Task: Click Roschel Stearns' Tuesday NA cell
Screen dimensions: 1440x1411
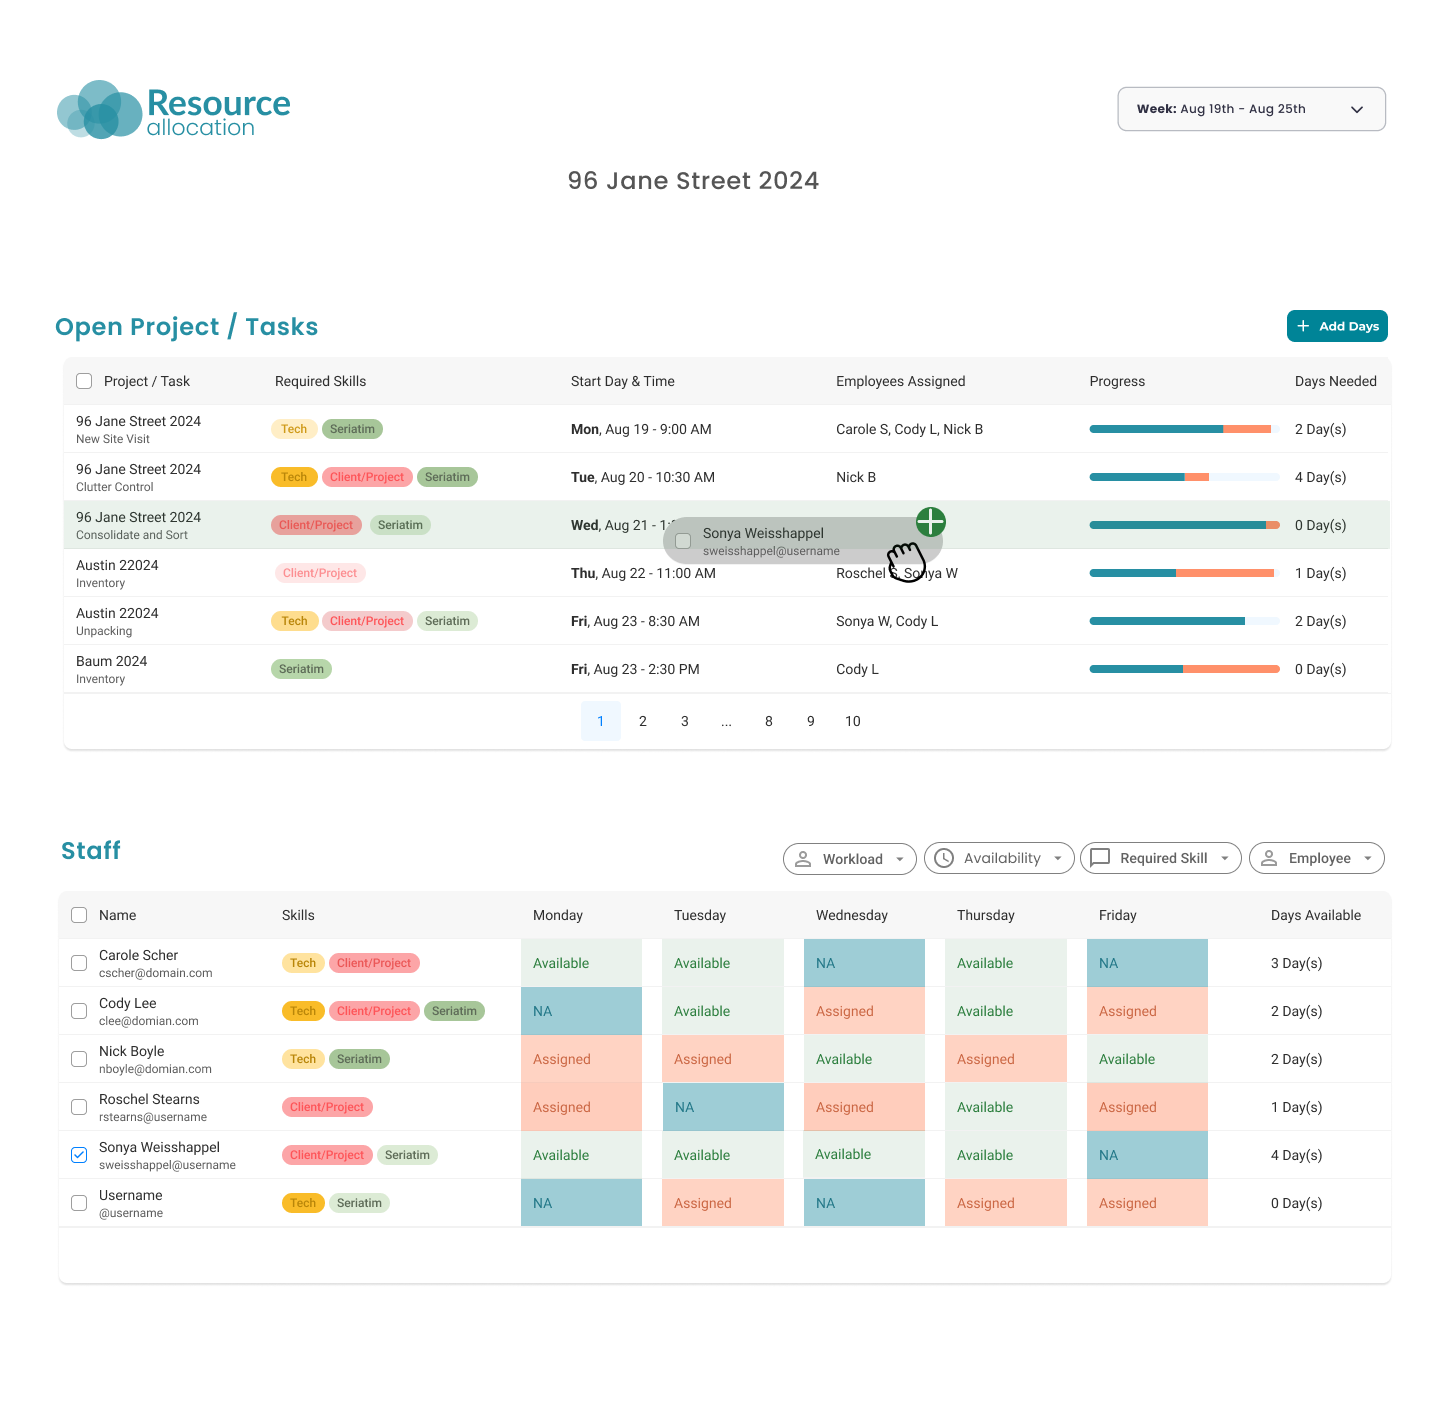Action: pos(723,1107)
